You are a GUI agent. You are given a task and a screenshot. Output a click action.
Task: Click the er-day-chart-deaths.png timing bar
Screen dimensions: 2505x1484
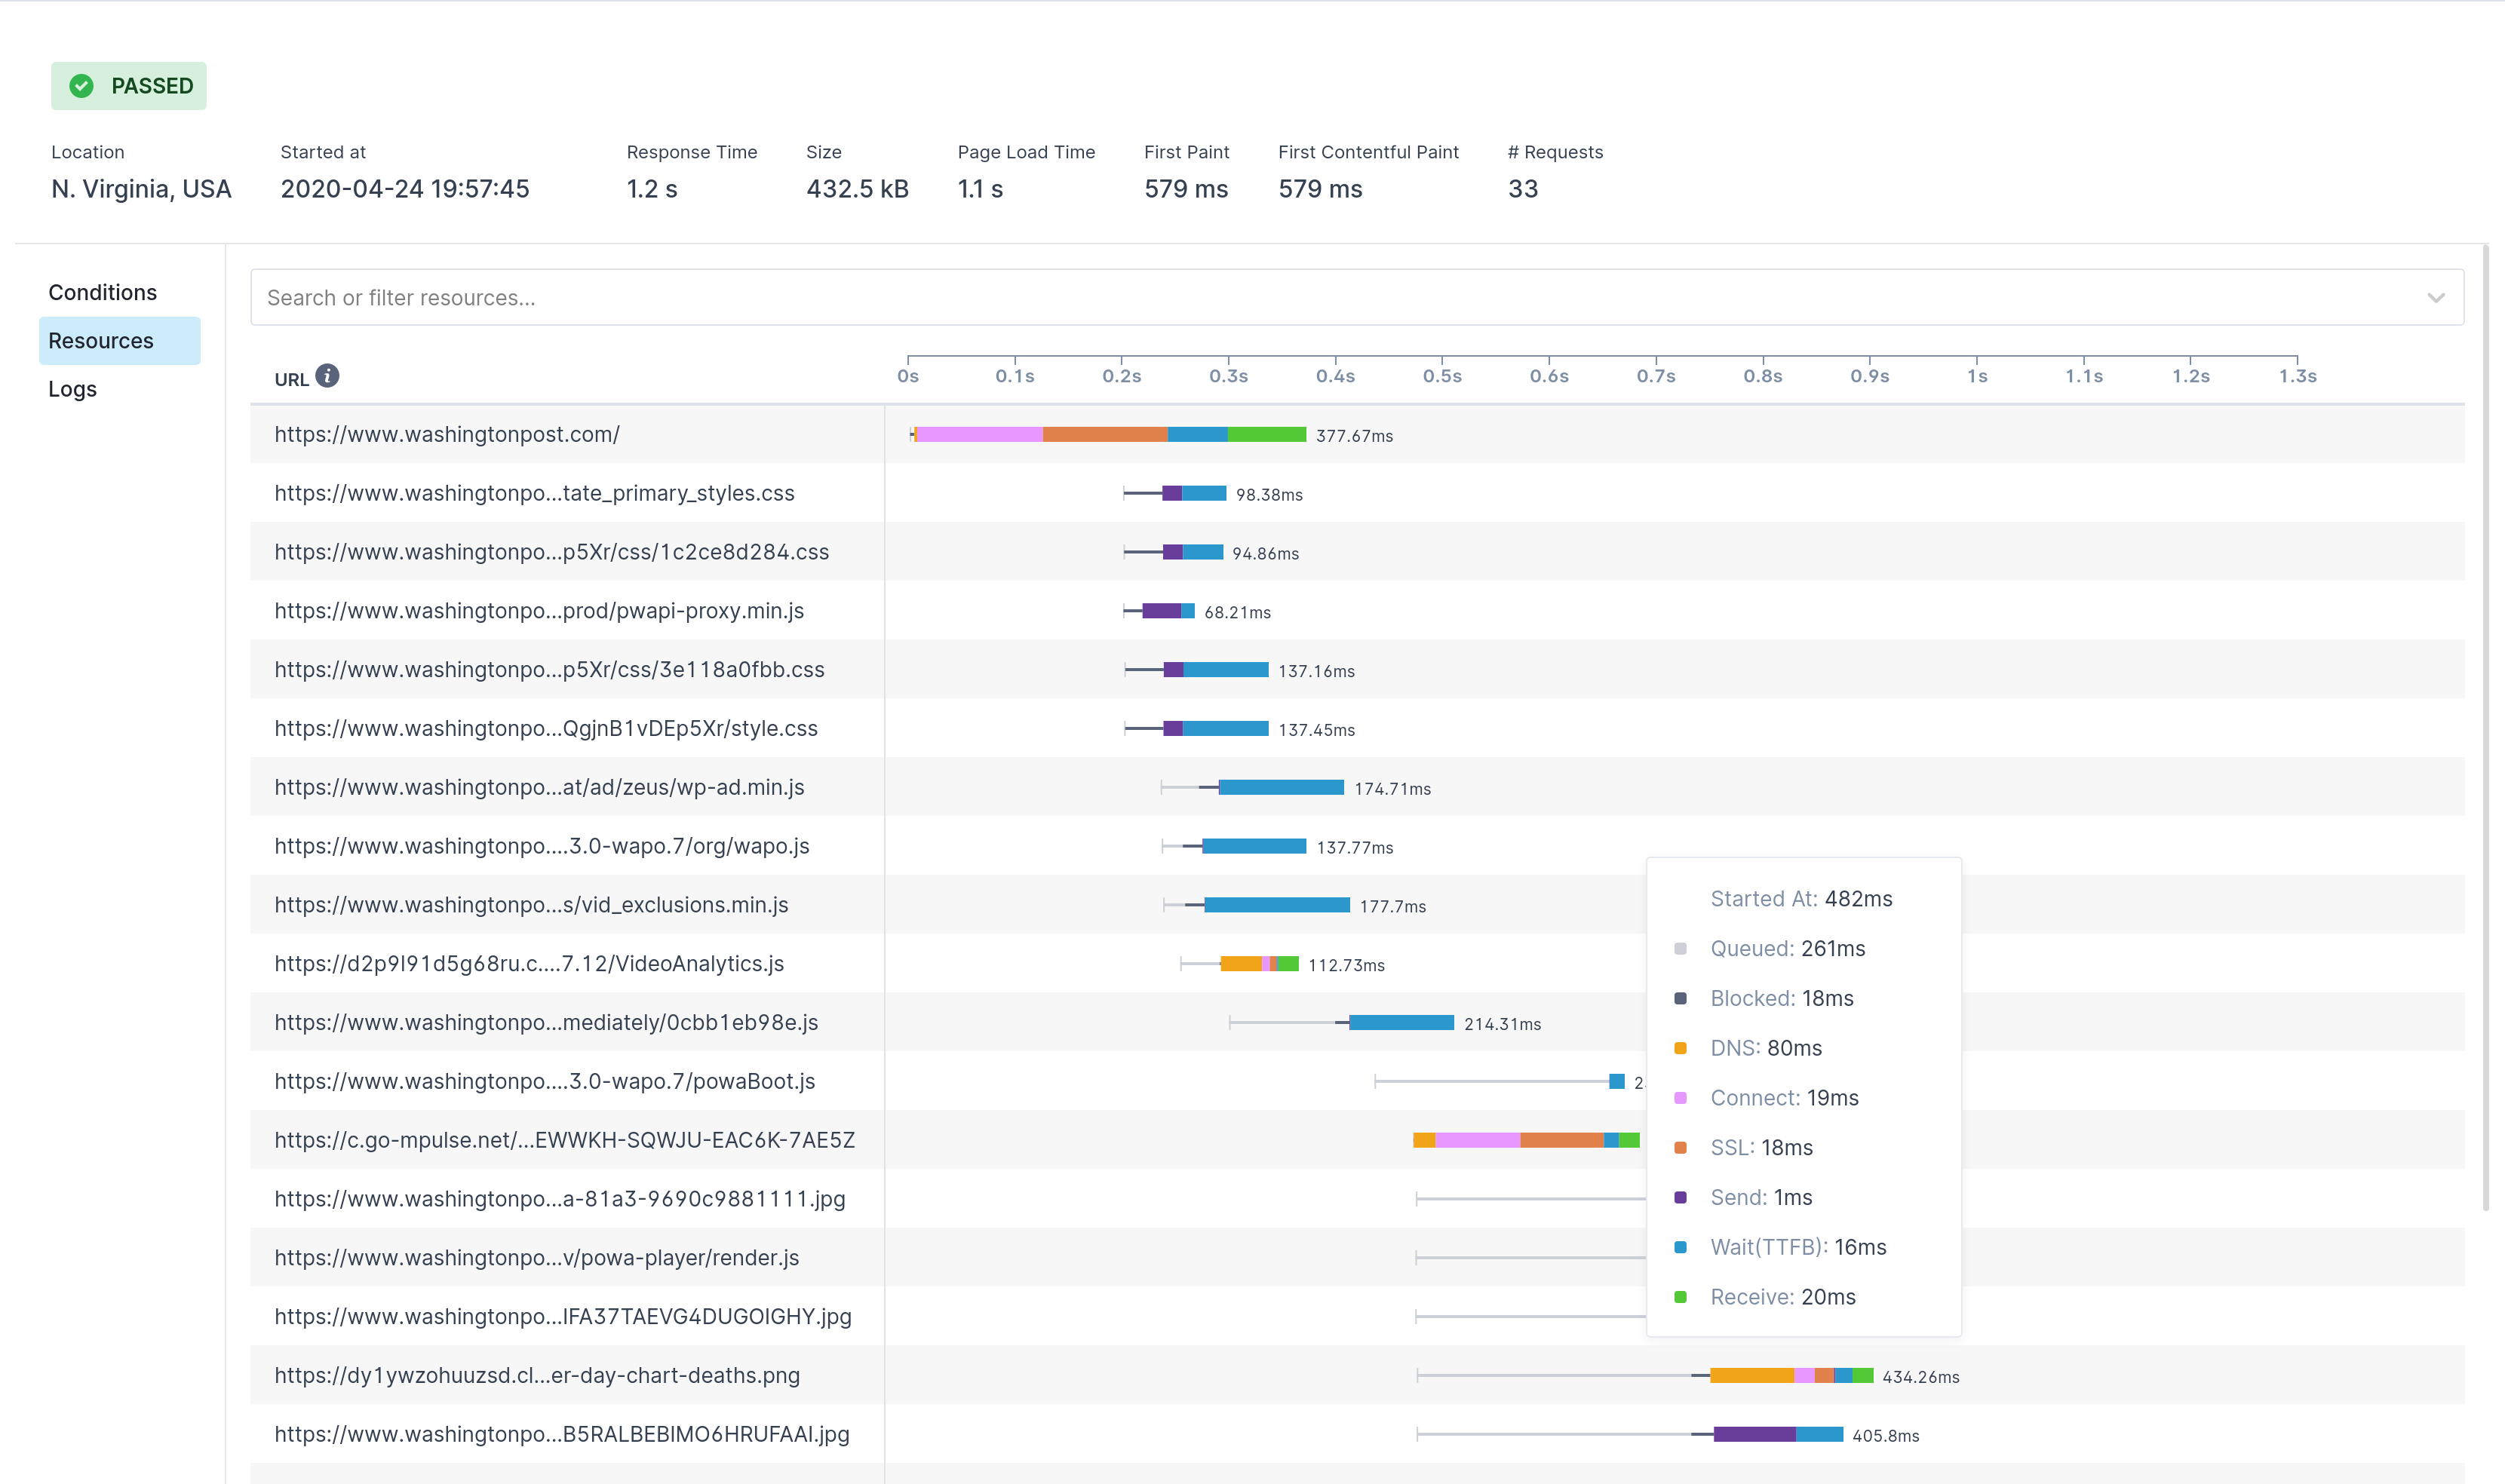(x=1790, y=1376)
